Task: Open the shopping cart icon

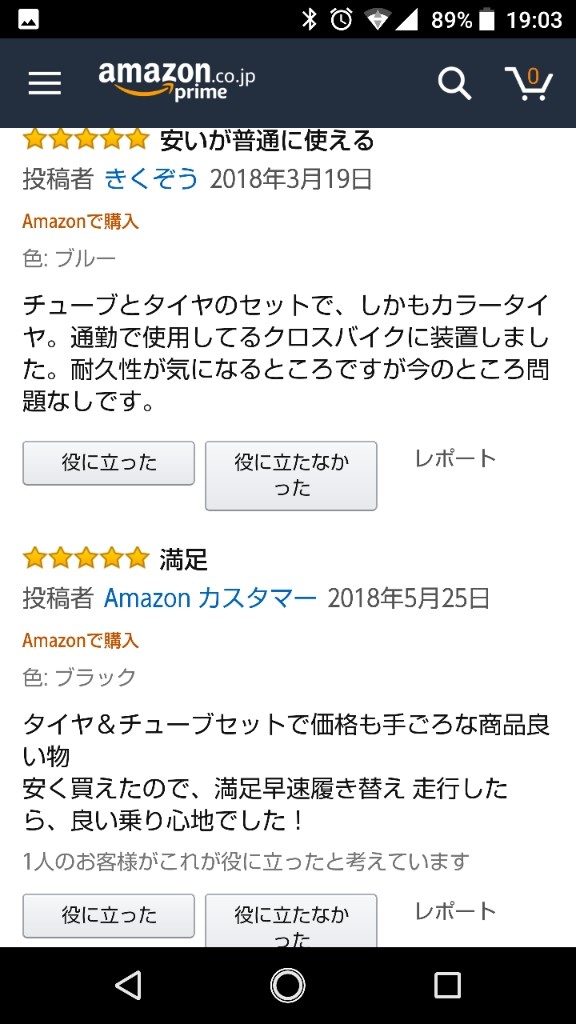Action: click(x=529, y=84)
